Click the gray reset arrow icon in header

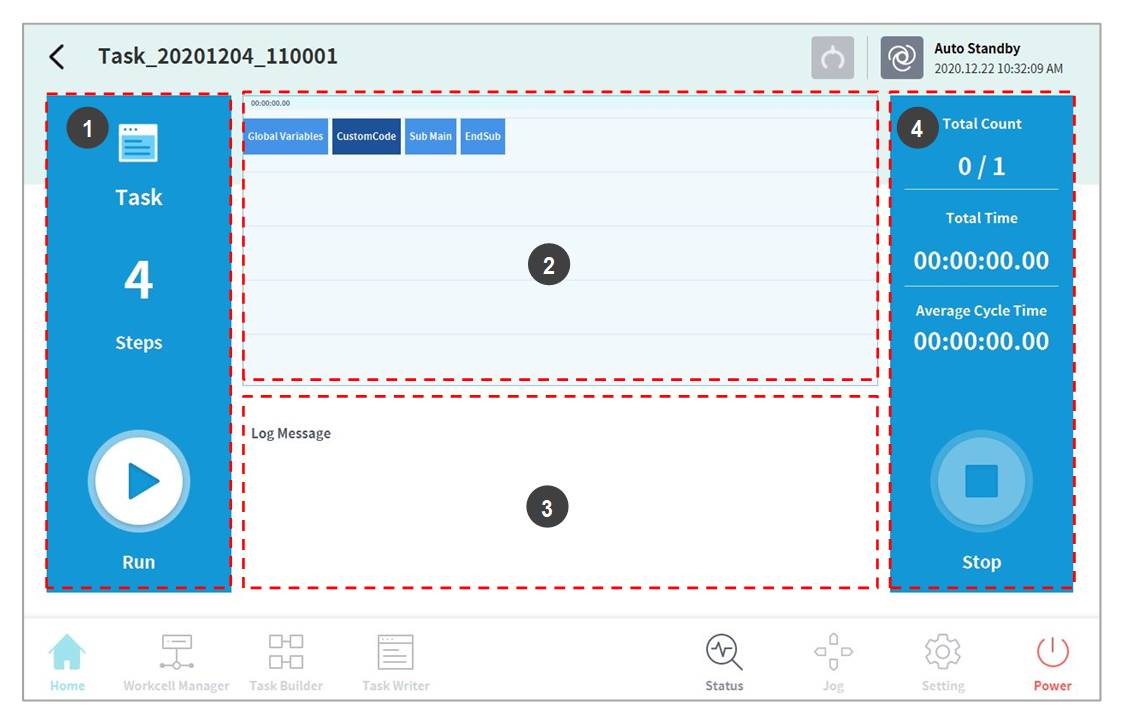point(832,58)
